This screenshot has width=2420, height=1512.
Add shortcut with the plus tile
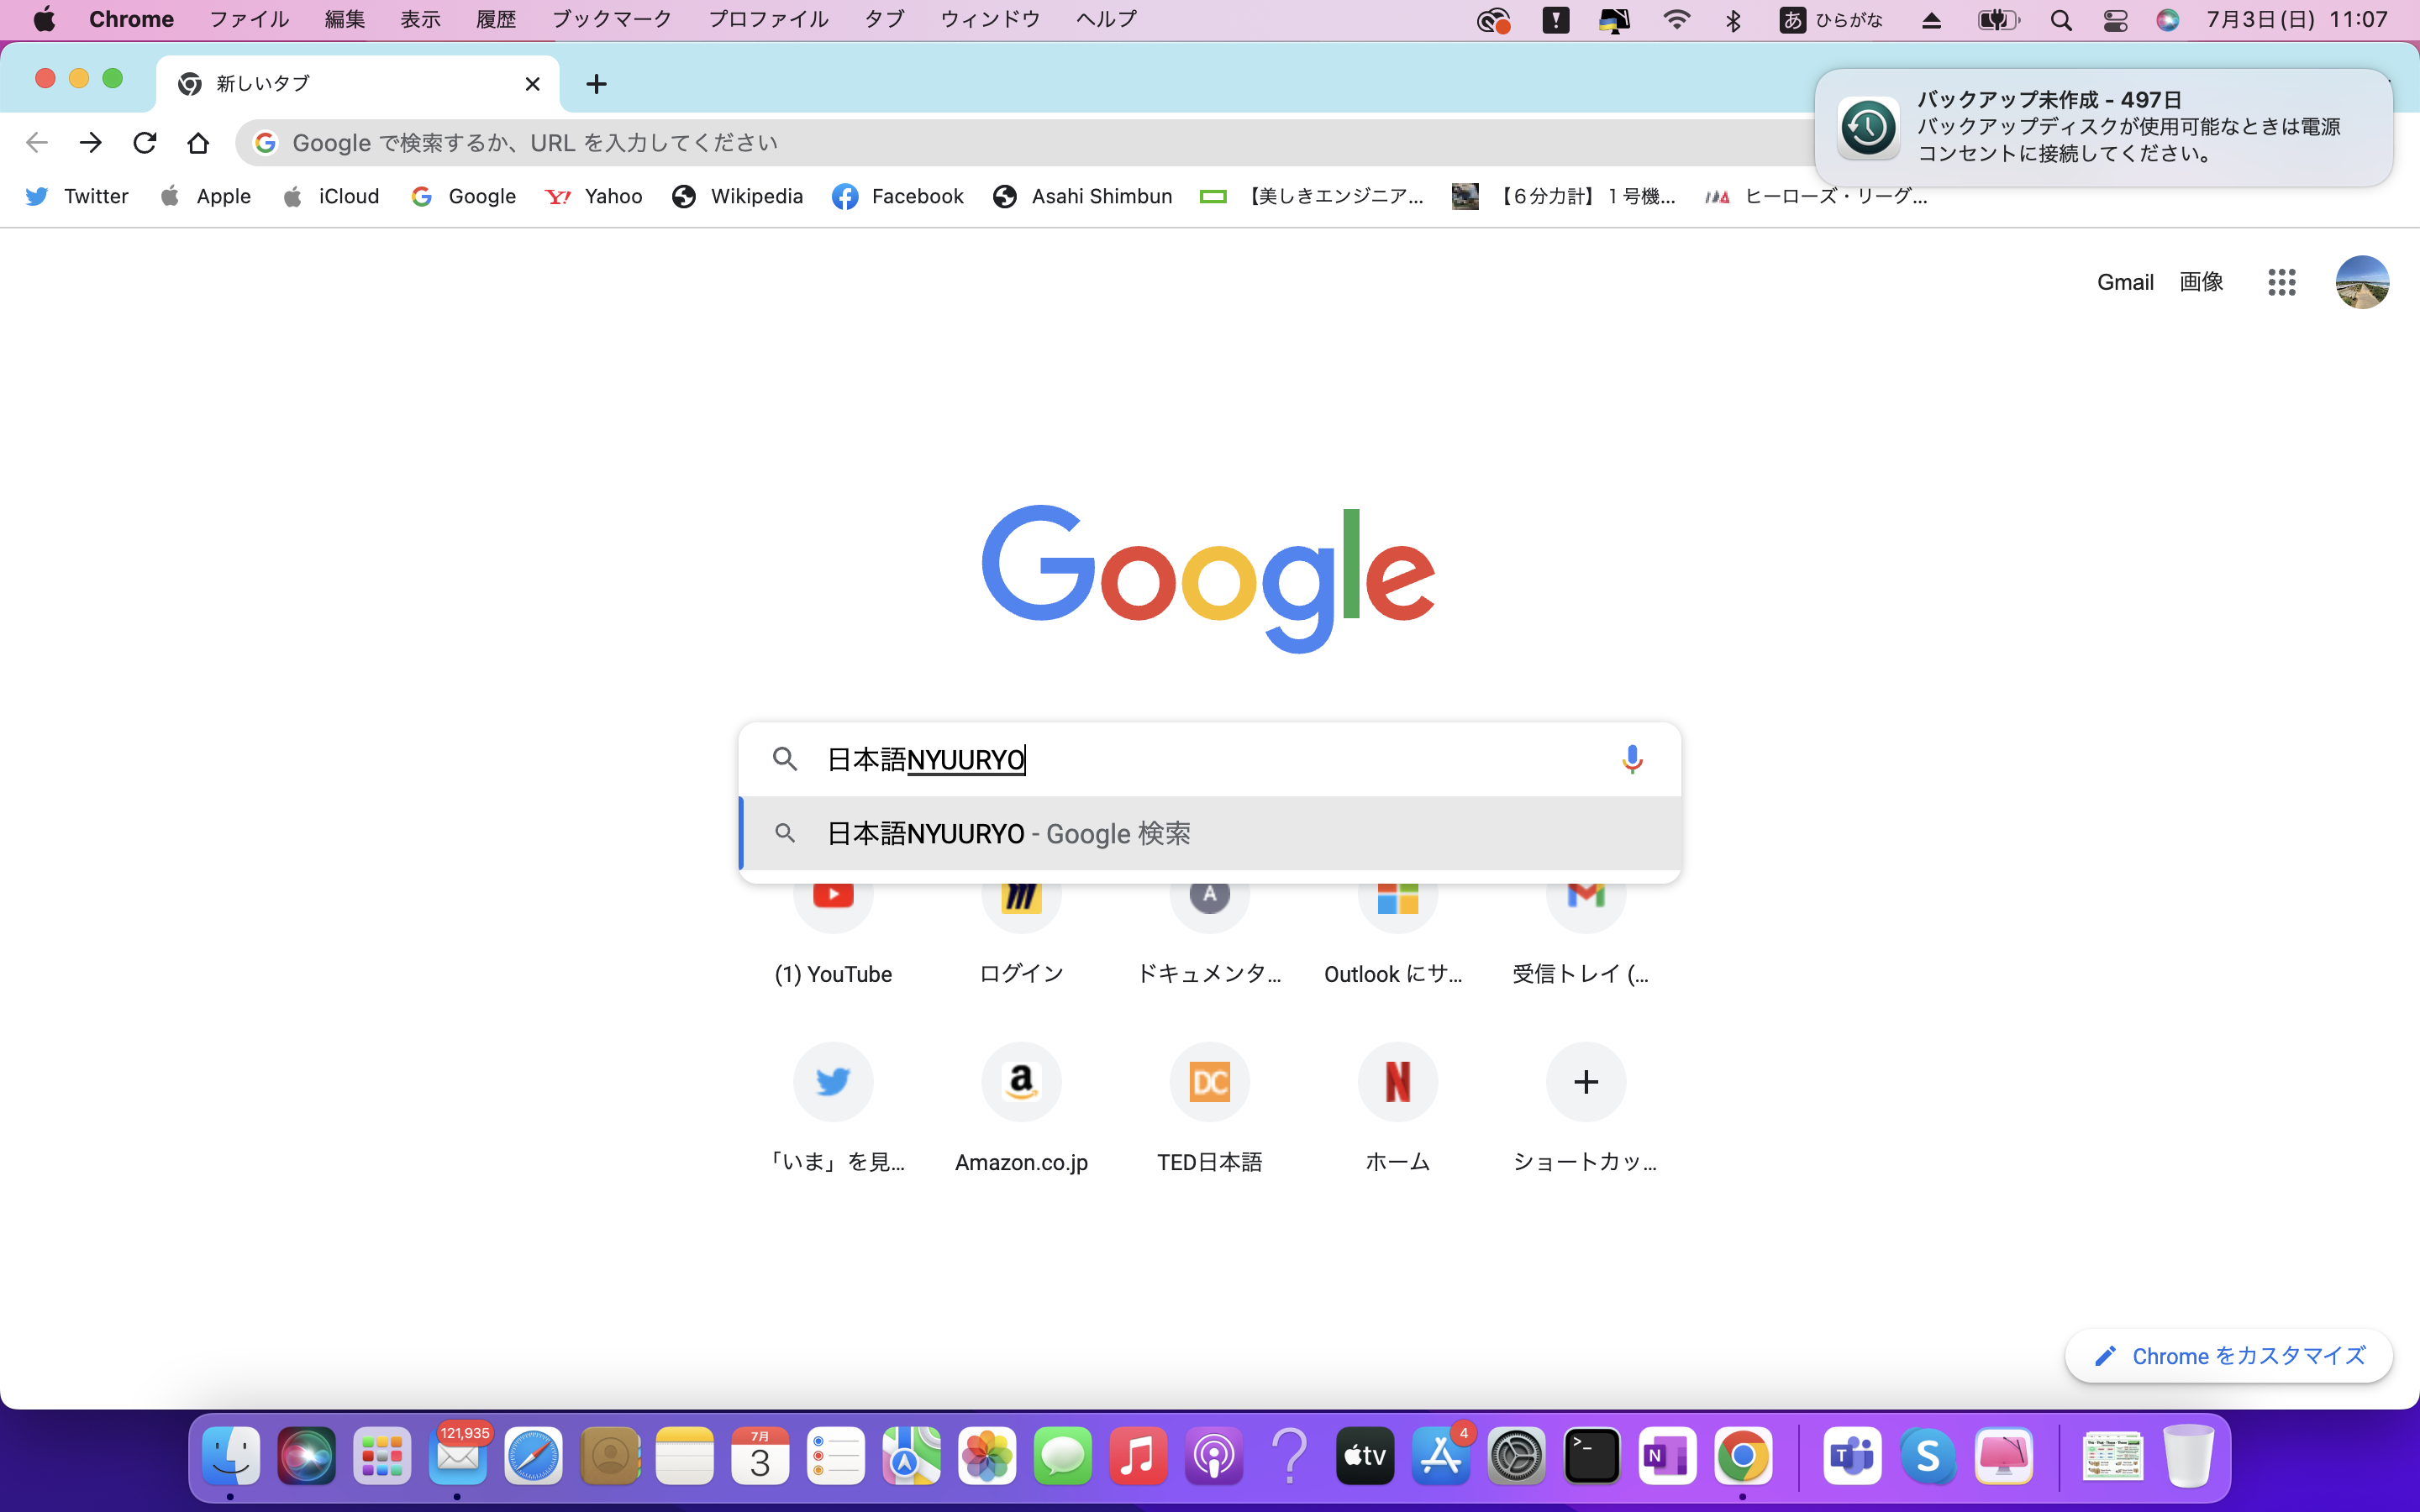coord(1585,1082)
